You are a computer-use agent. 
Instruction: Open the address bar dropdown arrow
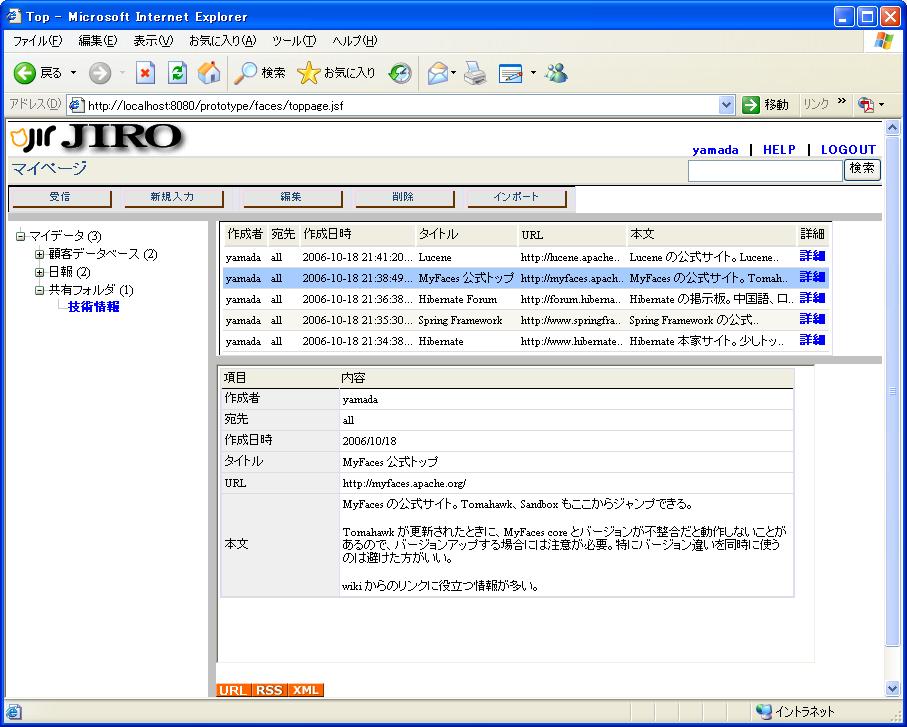click(727, 105)
